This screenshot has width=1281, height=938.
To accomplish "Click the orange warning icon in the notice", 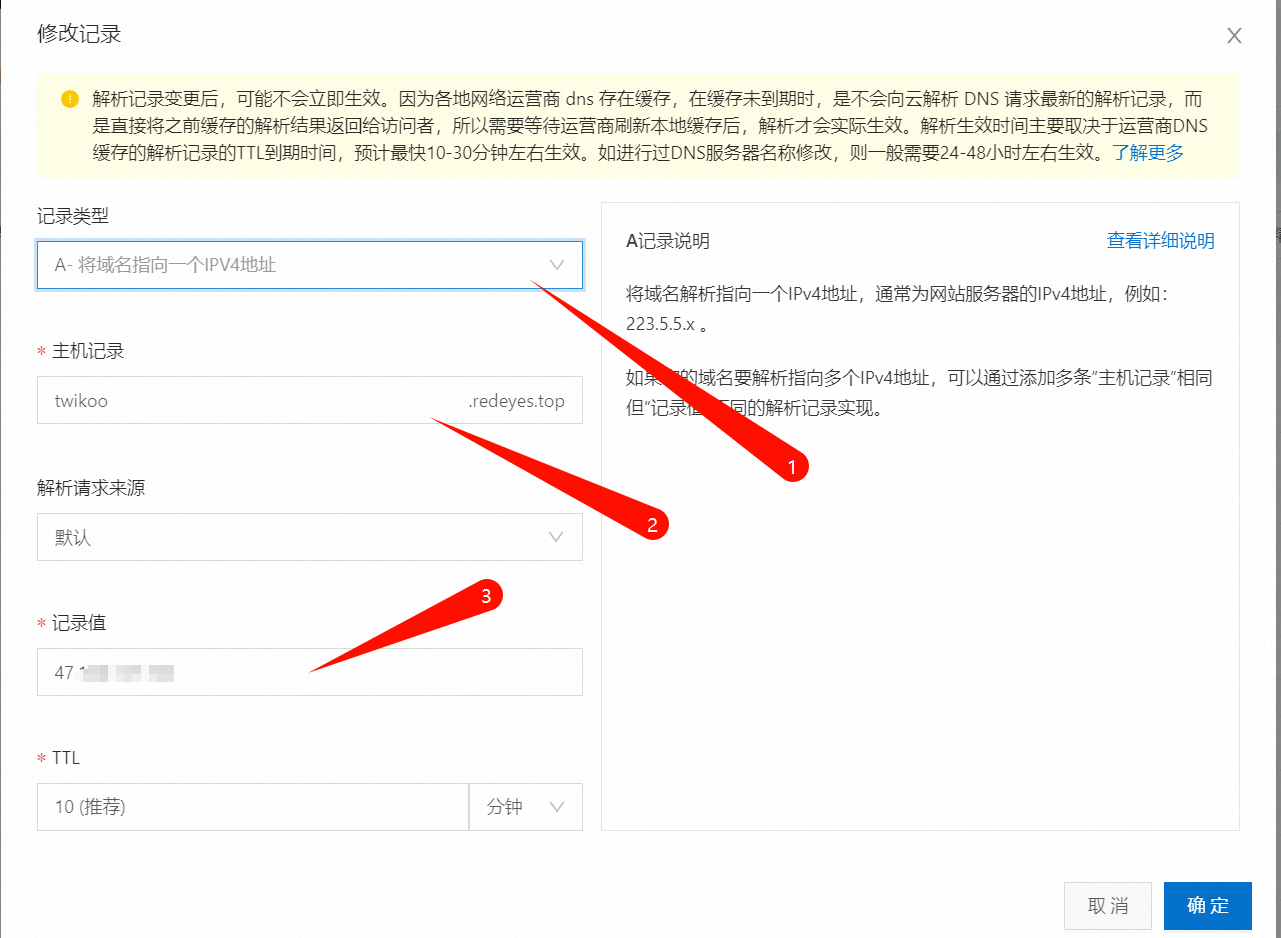I will pos(68,99).
